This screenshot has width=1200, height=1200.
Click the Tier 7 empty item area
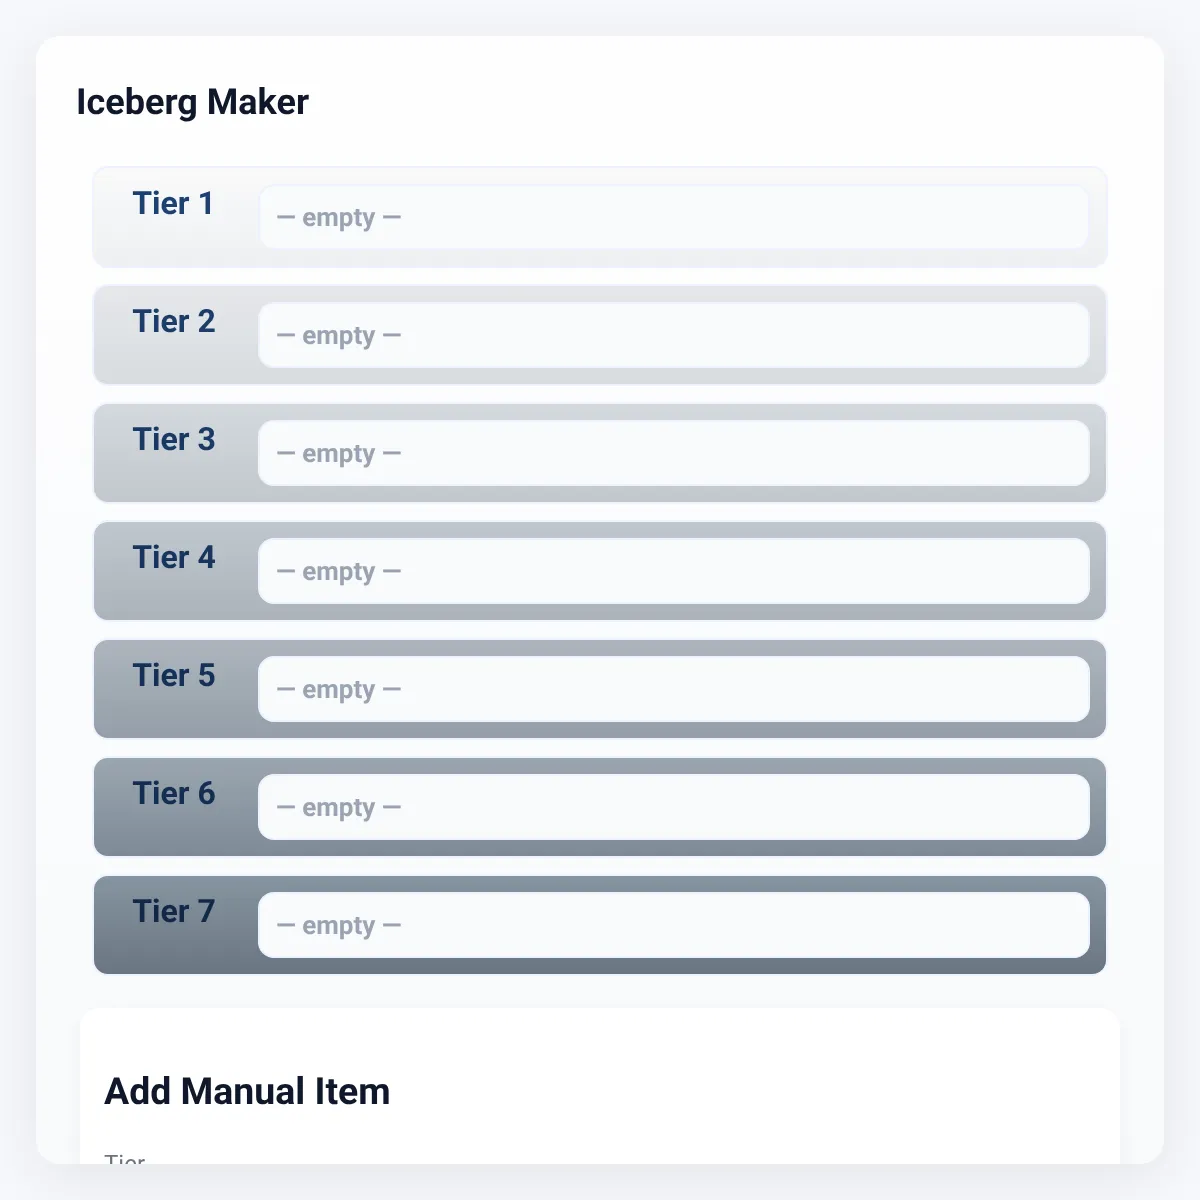674,925
